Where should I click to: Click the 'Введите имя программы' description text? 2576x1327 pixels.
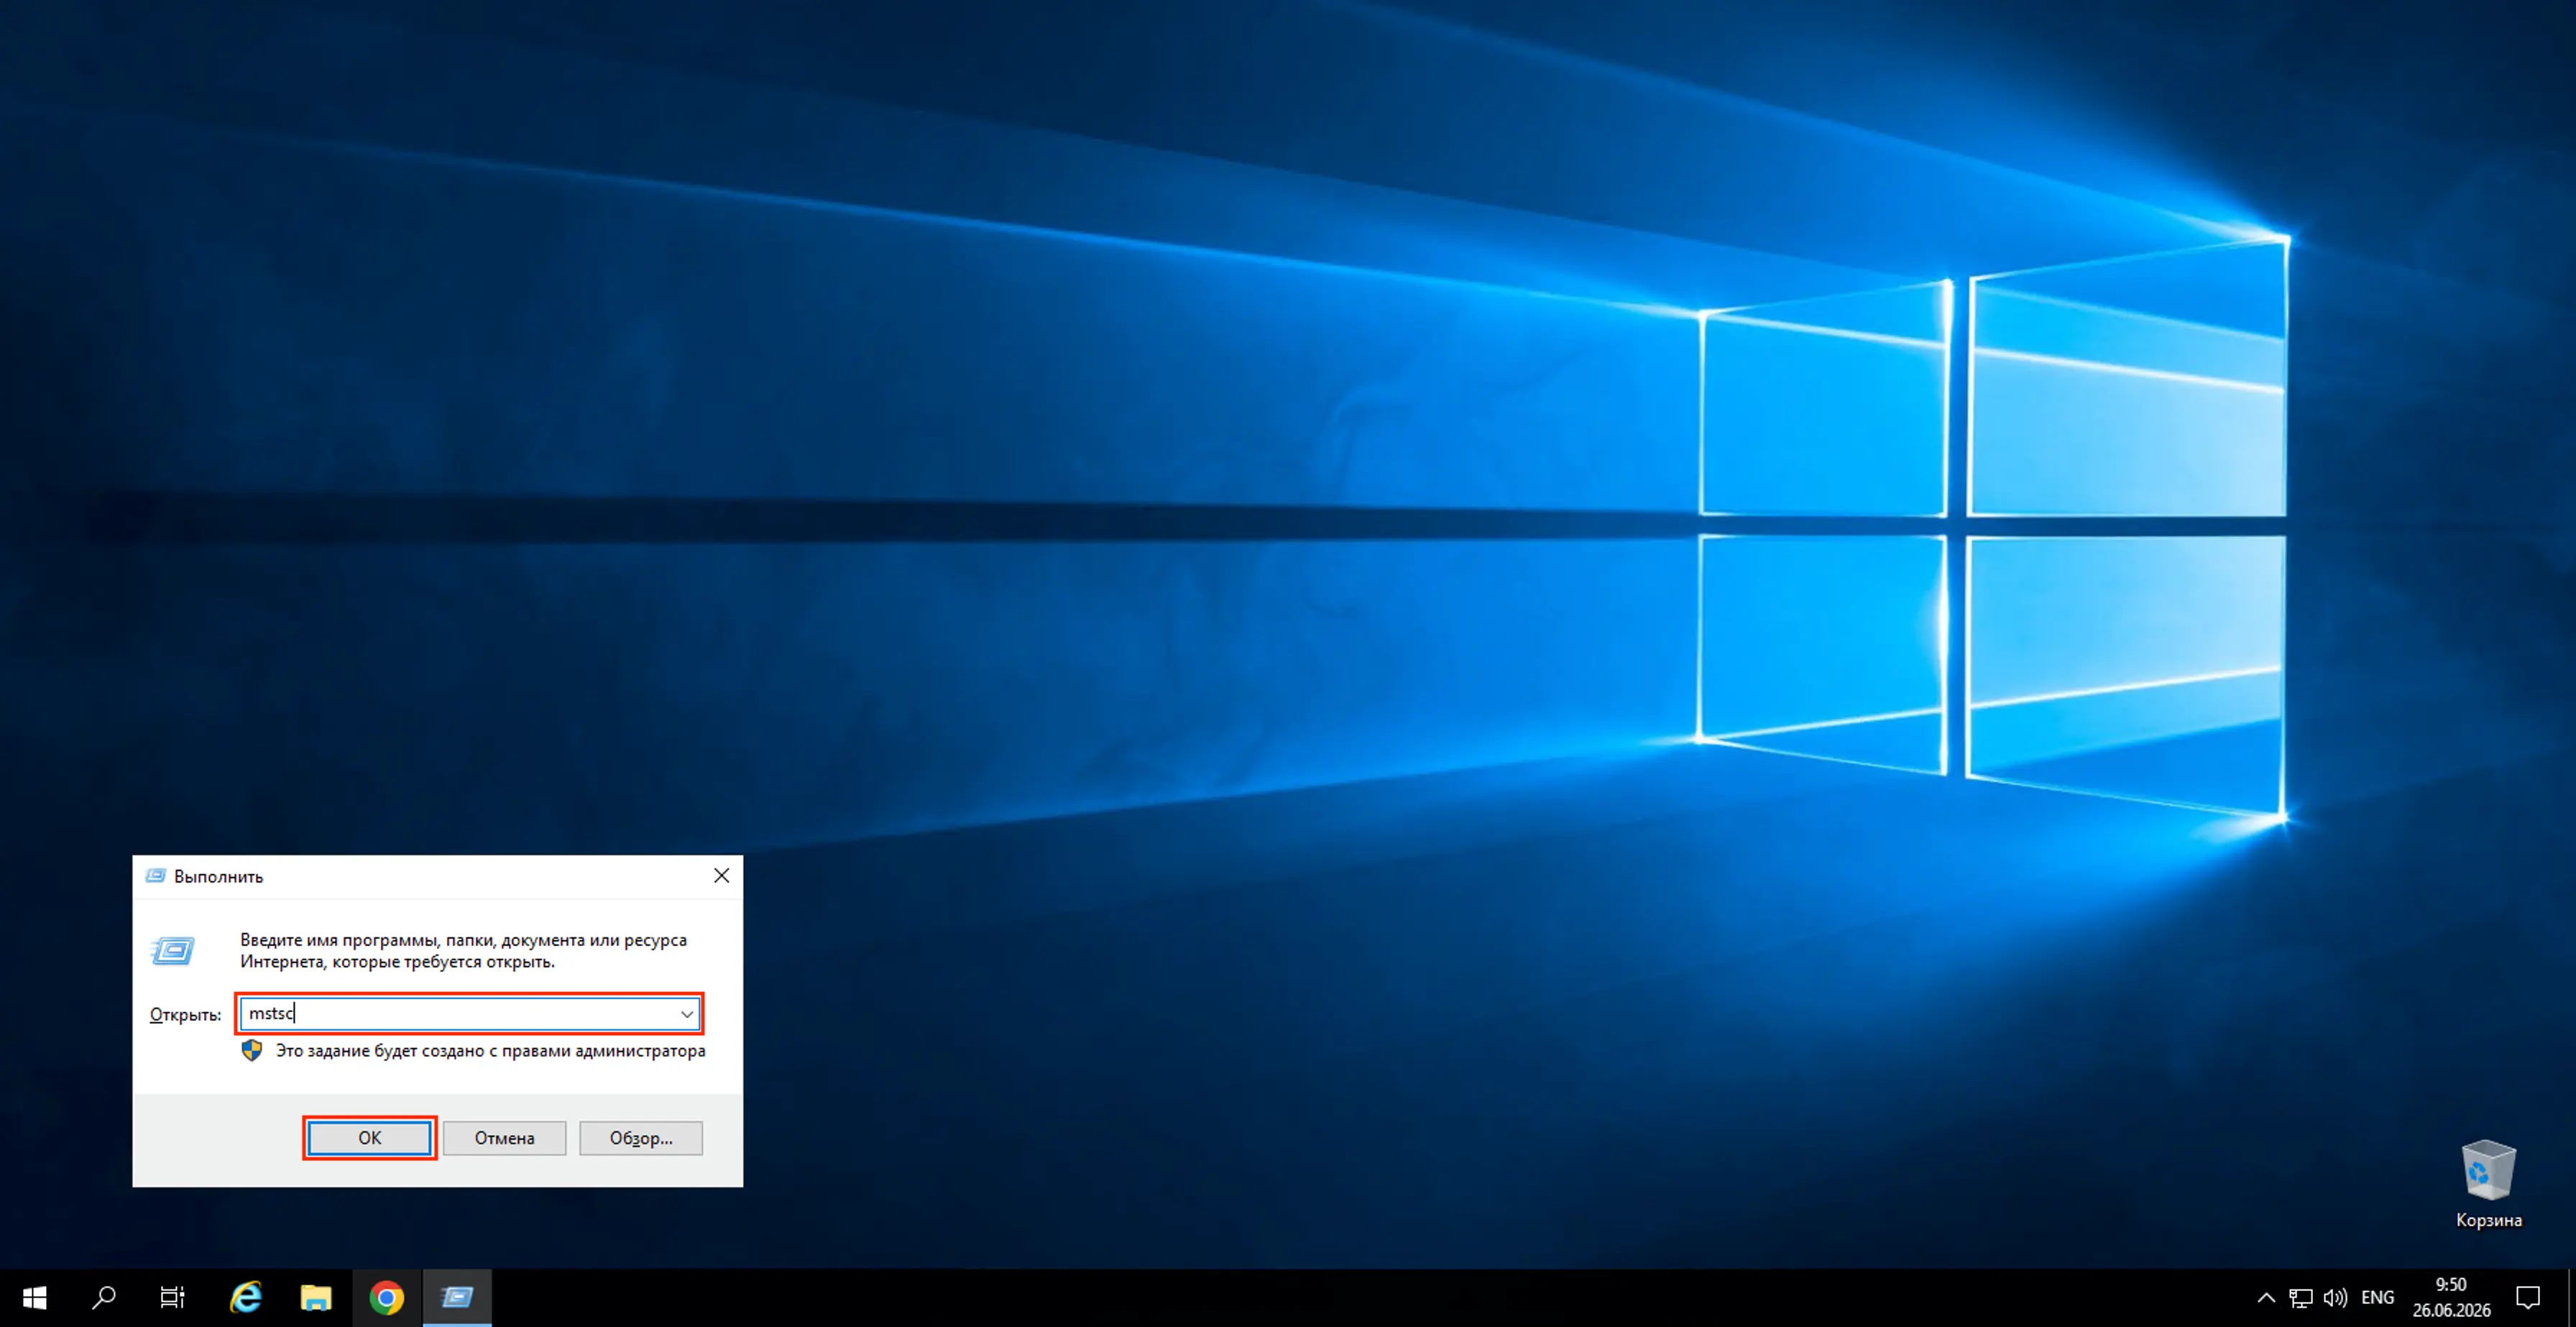point(463,951)
